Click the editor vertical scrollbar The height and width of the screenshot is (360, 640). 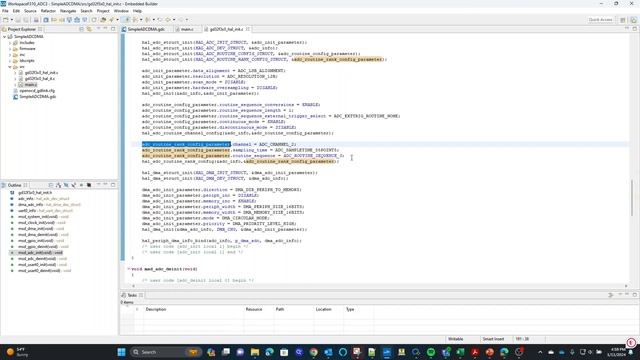point(631,199)
